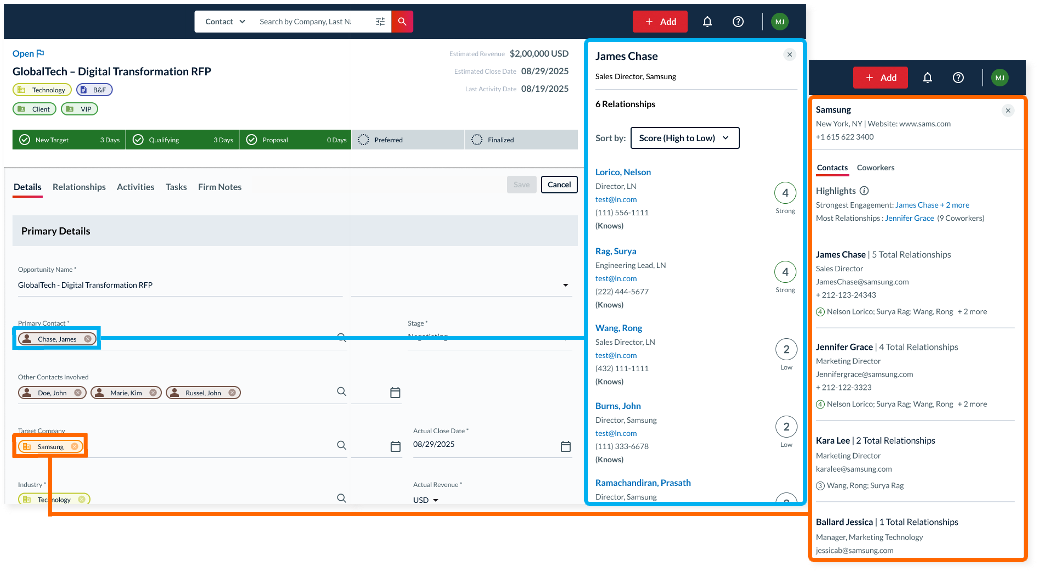Open the Actual Close Date calendar picker
Screen dimensions: 1040x574
(x=566, y=447)
